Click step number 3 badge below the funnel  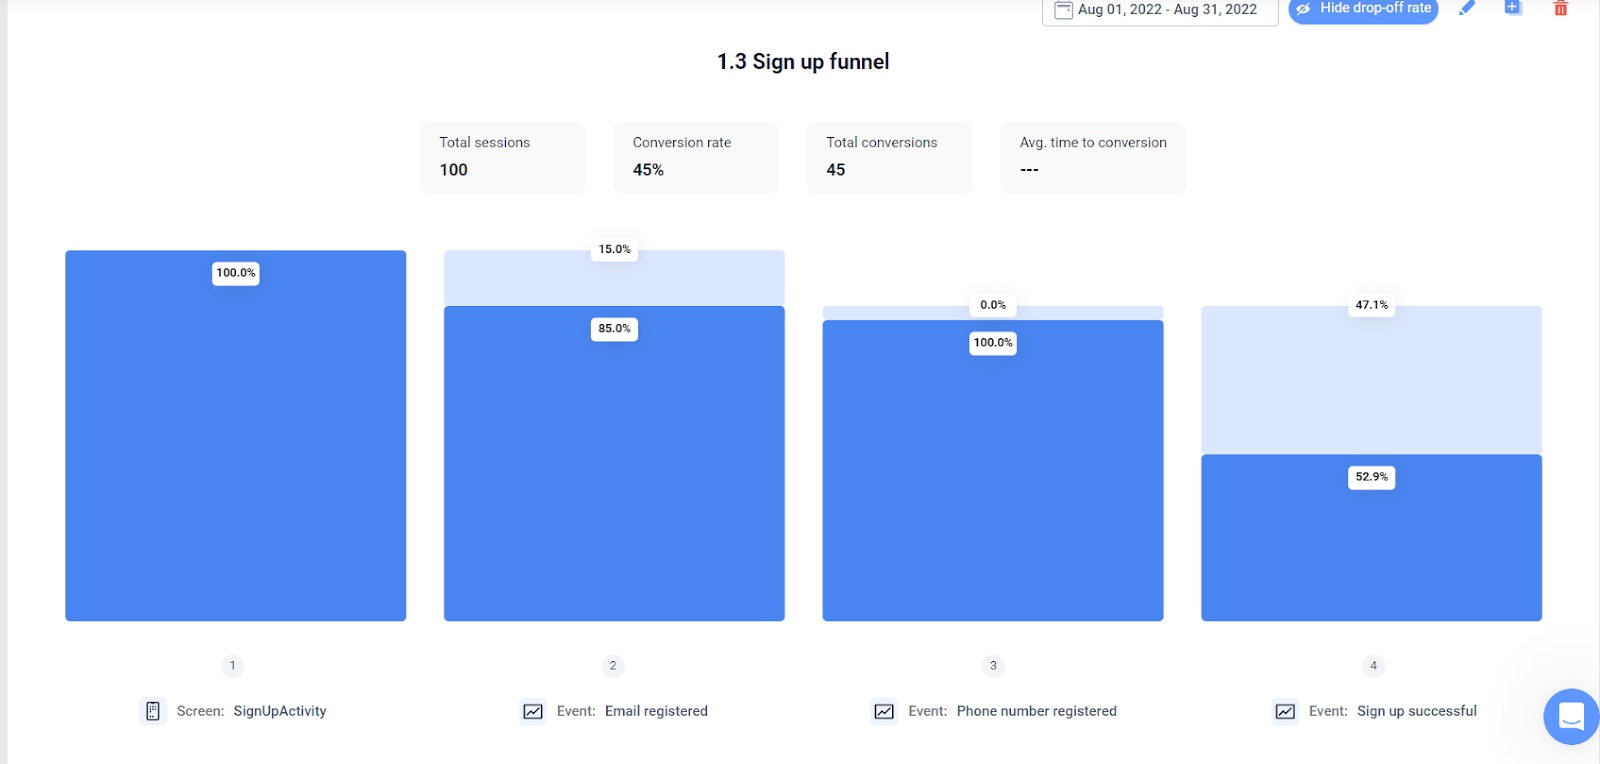[992, 665]
